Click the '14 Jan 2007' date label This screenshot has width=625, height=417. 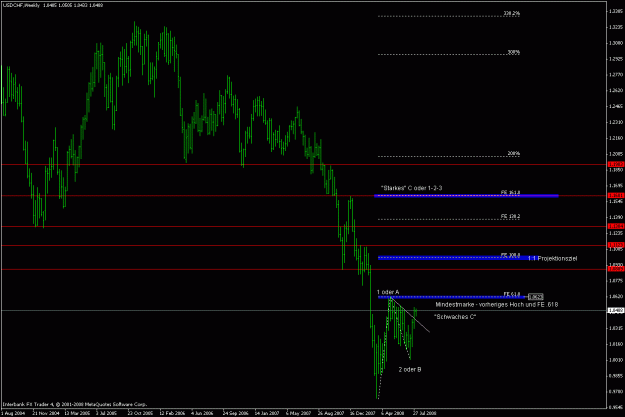(x=267, y=413)
